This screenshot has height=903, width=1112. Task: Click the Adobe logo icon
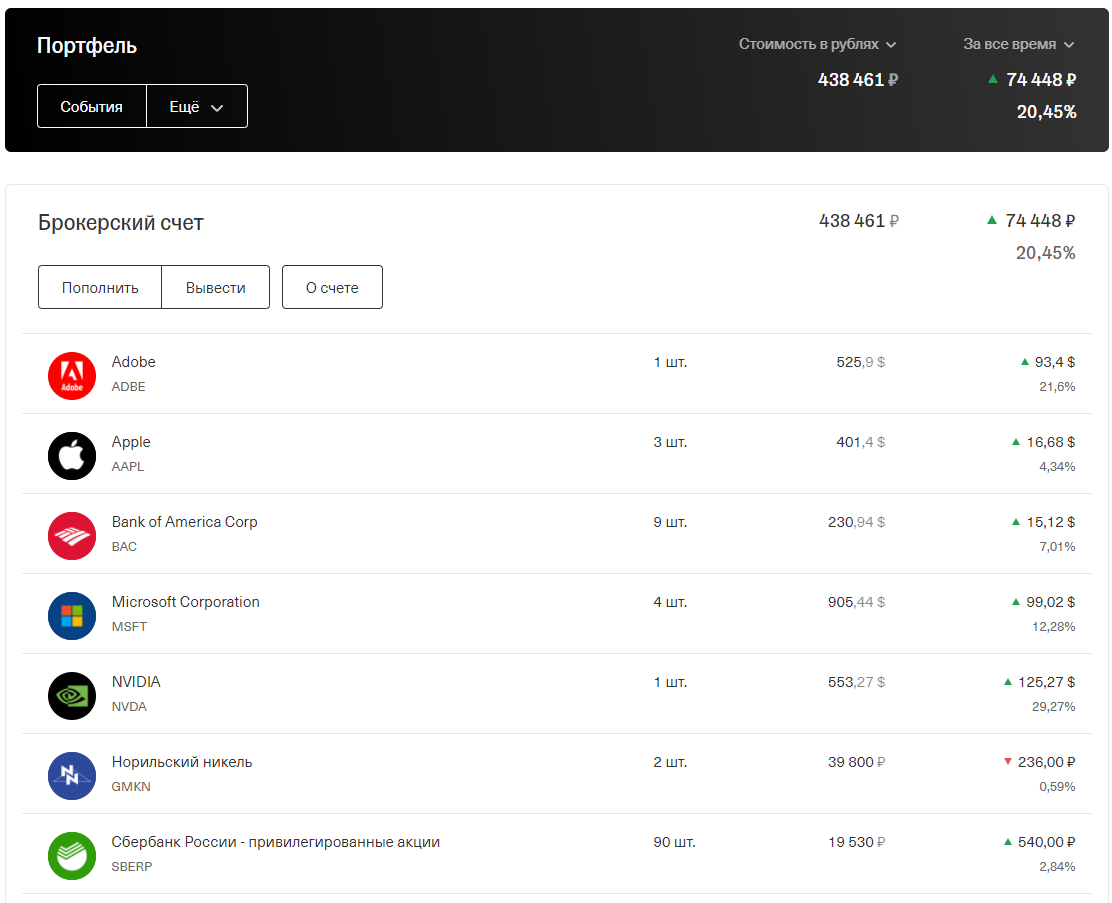coord(72,375)
